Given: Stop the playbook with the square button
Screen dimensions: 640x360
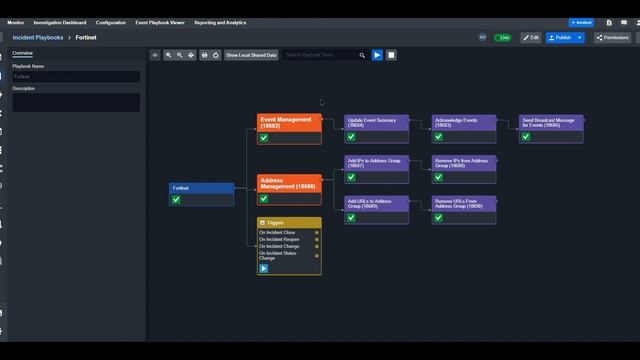Looking at the screenshot, I should 391,55.
